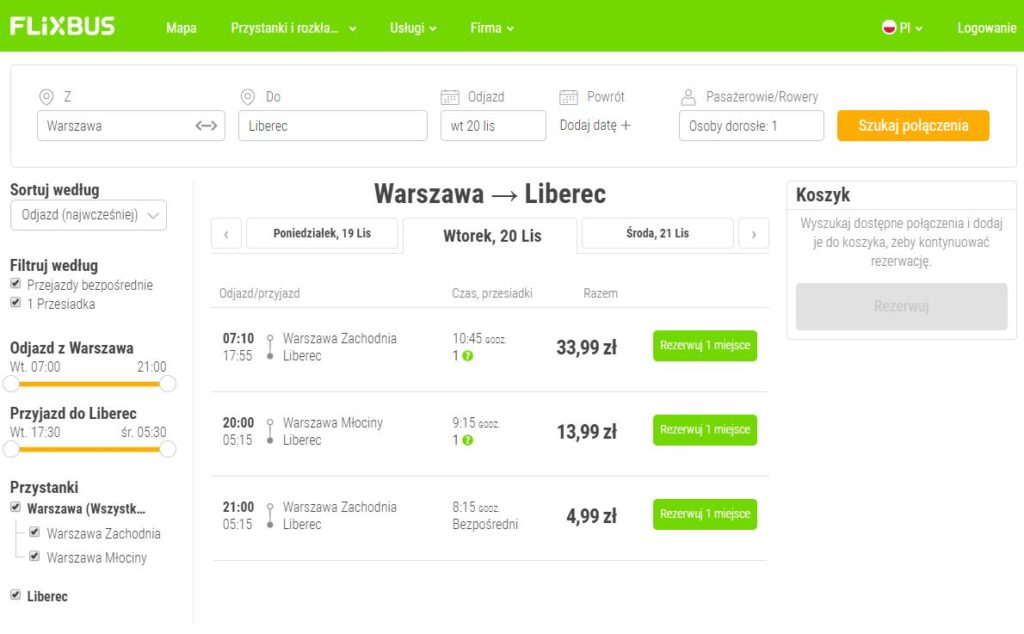
Task: Click the 10:45 godz. duration text
Action: [x=479, y=338]
